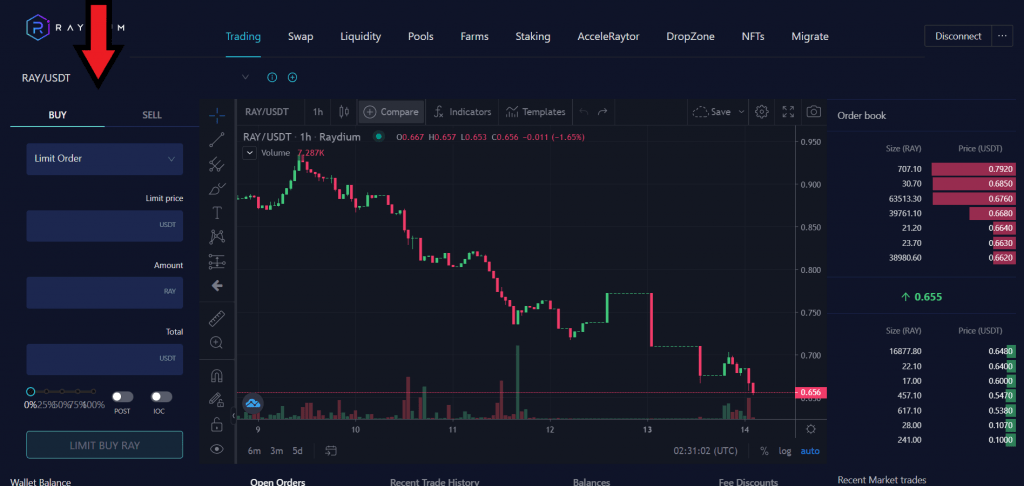Screen dimensions: 1024x486
Task: Select the text annotation tool
Action: 217,213
